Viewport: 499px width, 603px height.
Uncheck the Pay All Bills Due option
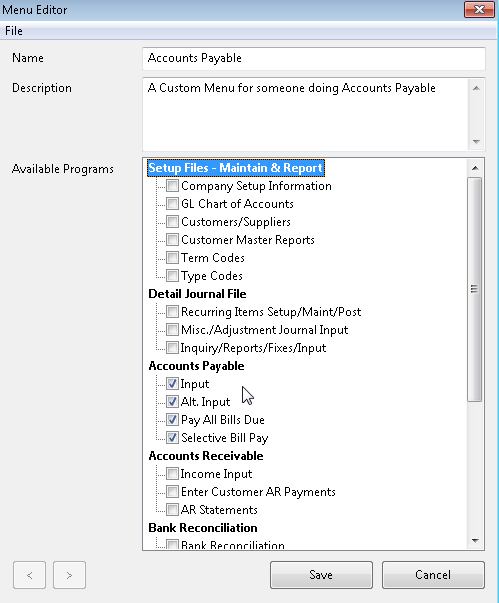pyautogui.click(x=172, y=420)
